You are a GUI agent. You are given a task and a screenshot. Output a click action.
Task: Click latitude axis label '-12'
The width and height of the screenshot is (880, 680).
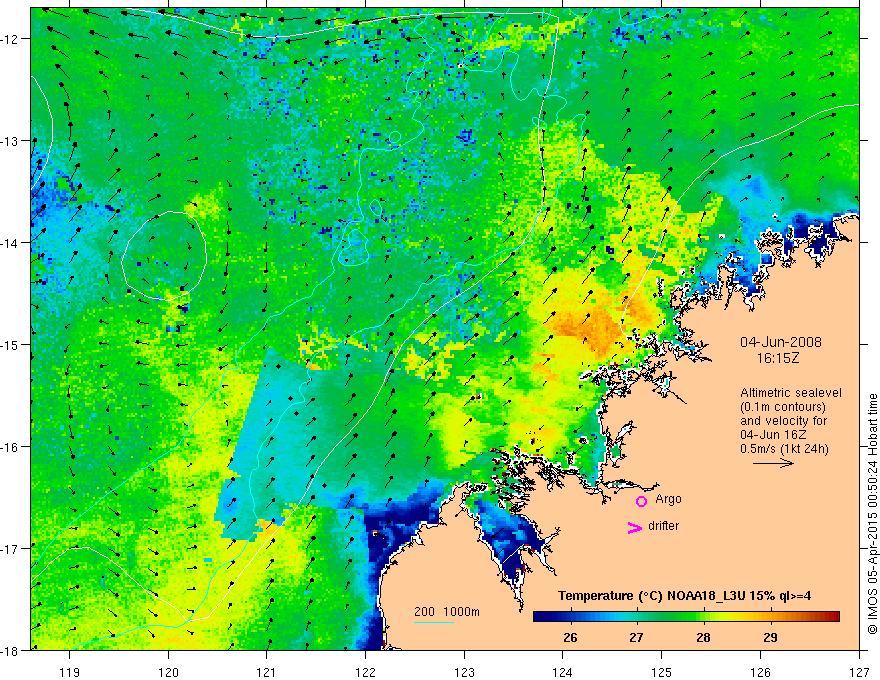click(11, 39)
